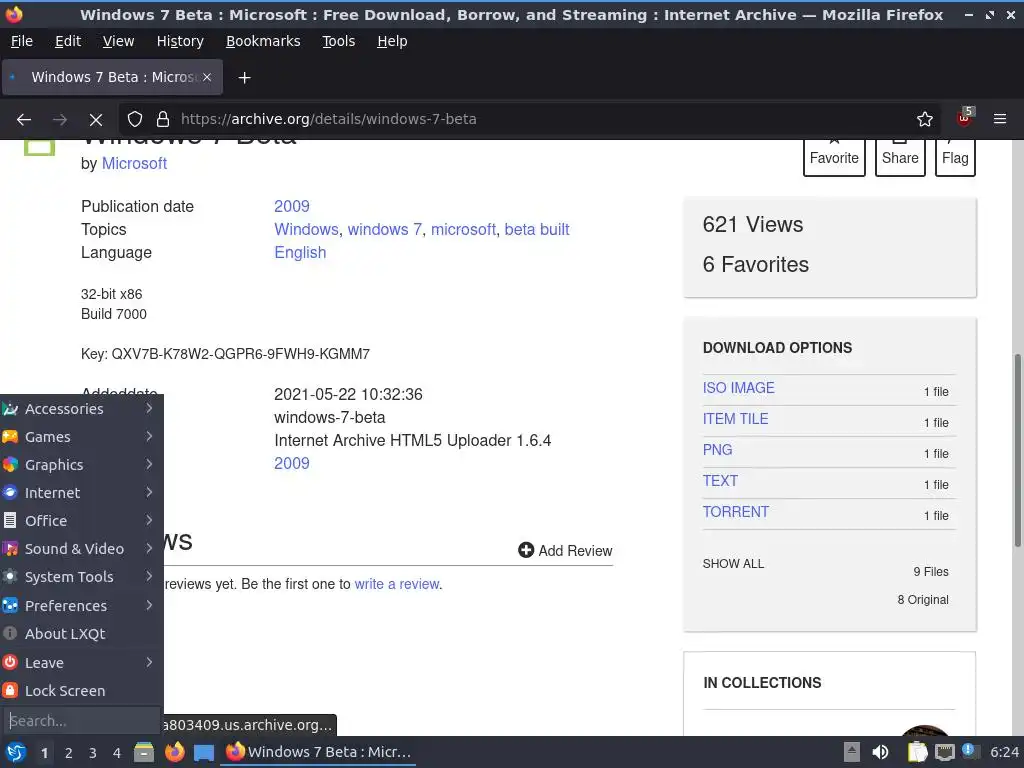This screenshot has height=768, width=1024.
Task: Switch to virtual desktop 4
Action: tap(117, 753)
